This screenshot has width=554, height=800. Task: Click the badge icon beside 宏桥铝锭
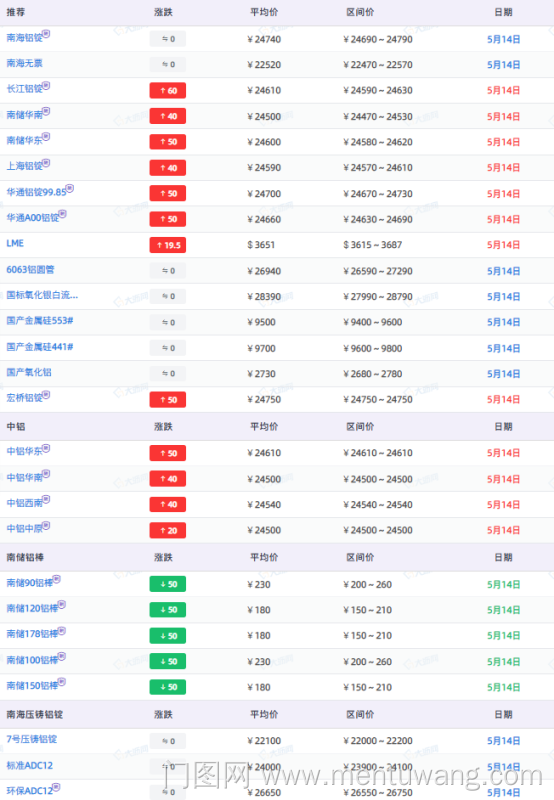[46, 394]
